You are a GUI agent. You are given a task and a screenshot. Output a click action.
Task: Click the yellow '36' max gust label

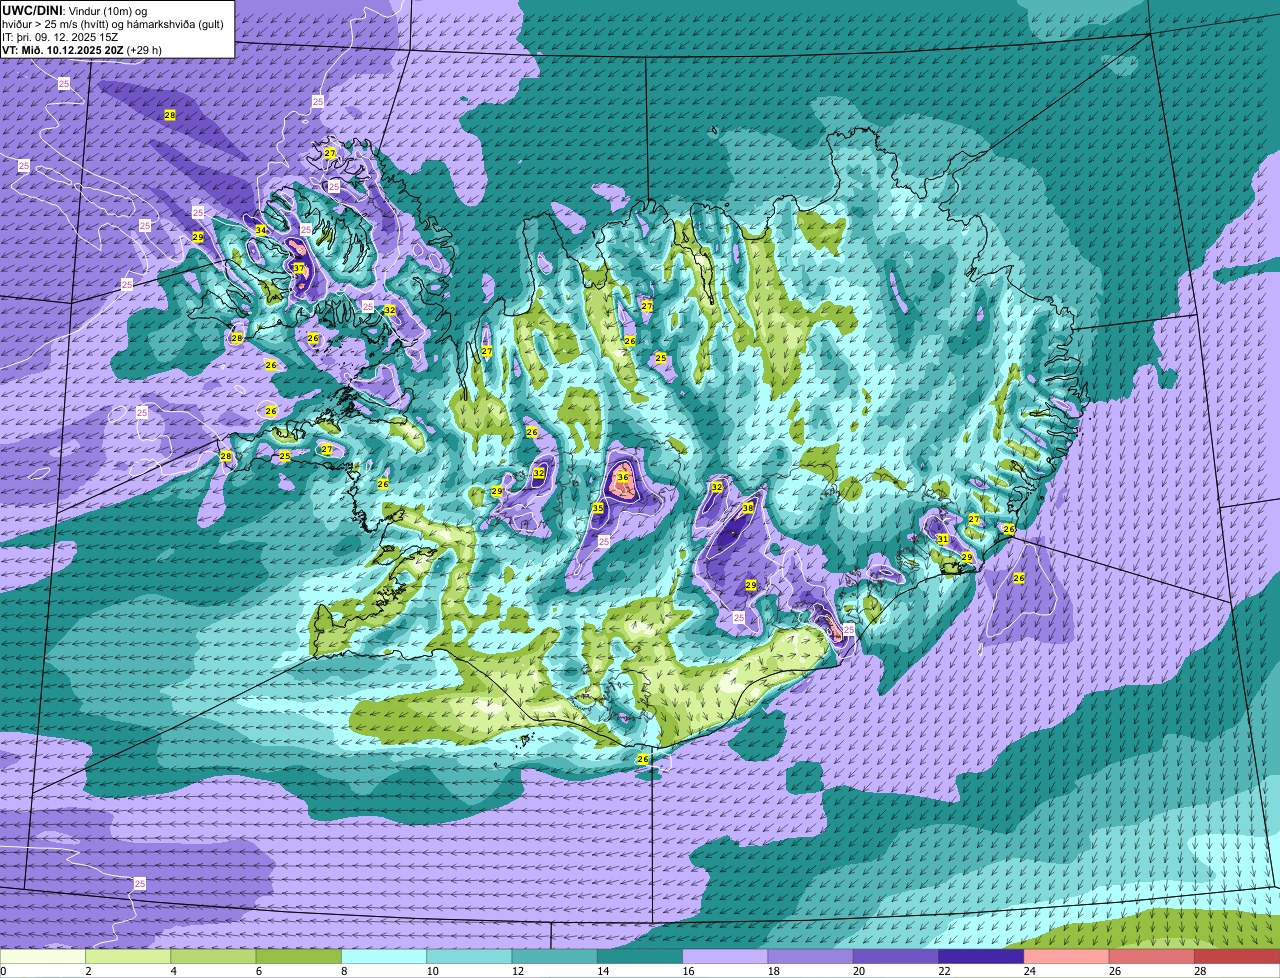[623, 477]
